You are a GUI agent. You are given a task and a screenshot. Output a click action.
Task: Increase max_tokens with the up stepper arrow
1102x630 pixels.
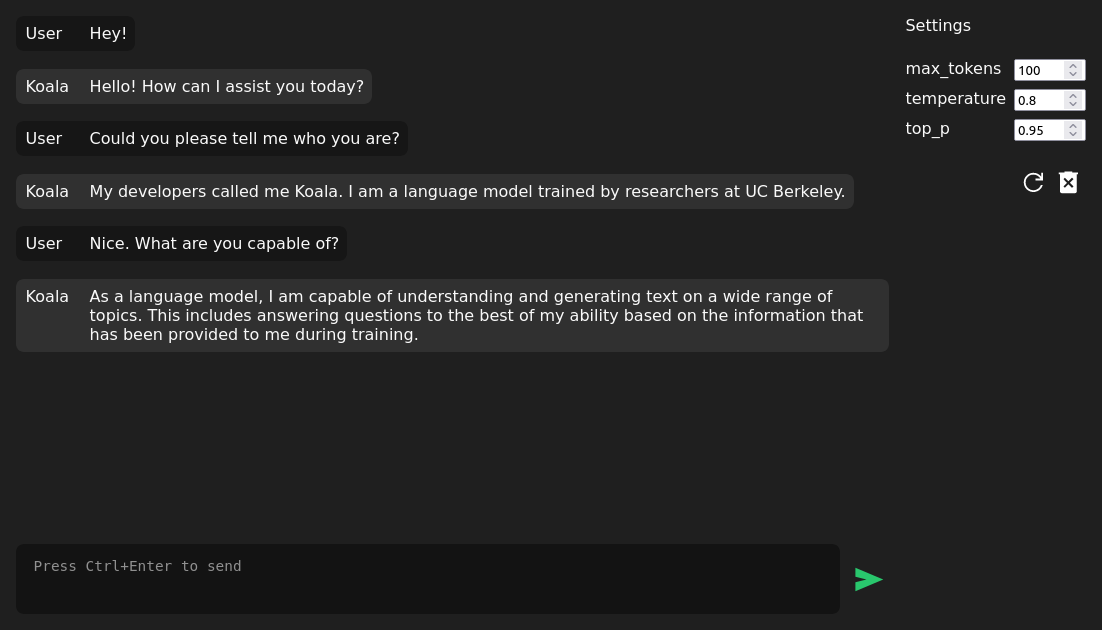pos(1072,66)
